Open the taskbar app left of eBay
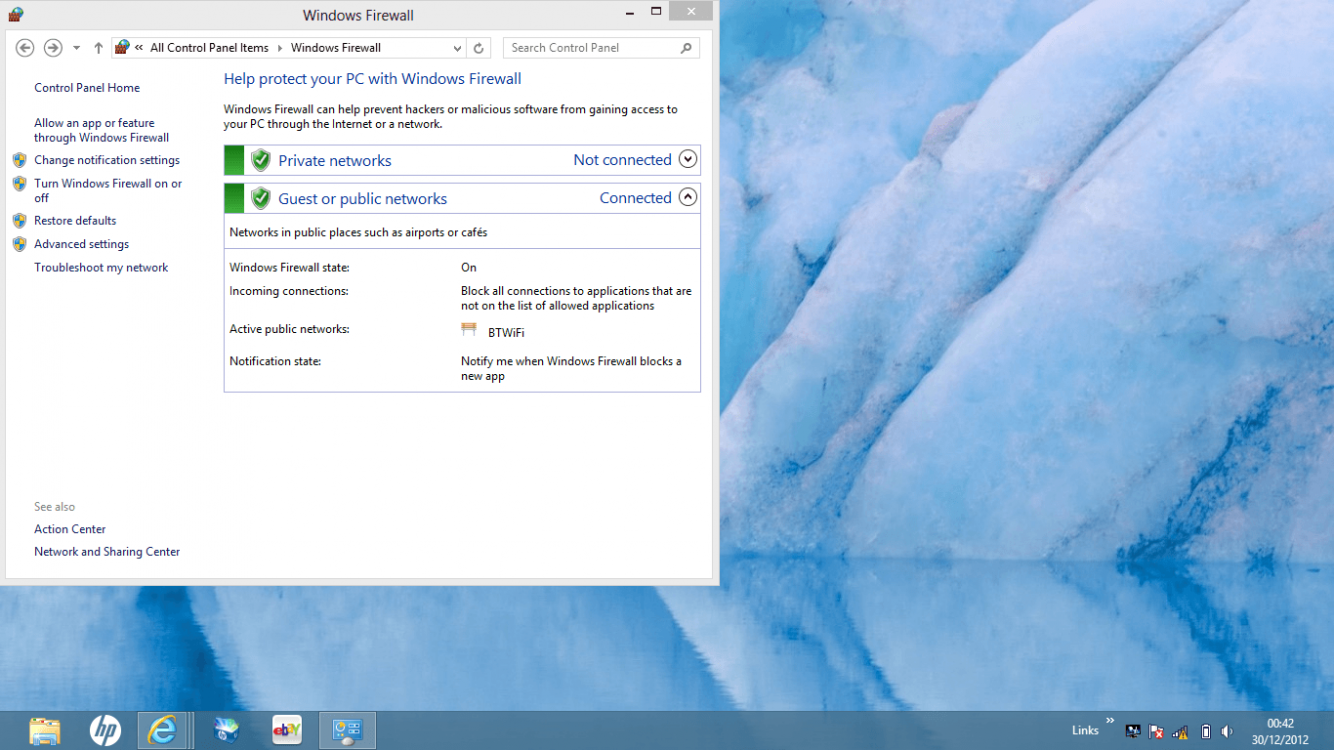The width and height of the screenshot is (1334, 750). click(x=227, y=731)
